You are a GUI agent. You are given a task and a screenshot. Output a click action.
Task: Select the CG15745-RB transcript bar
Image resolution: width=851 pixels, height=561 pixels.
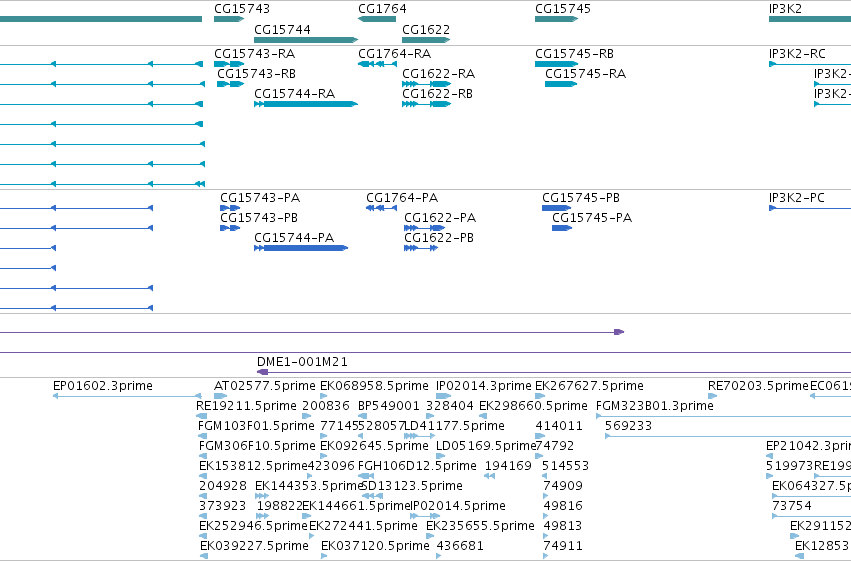click(556, 64)
